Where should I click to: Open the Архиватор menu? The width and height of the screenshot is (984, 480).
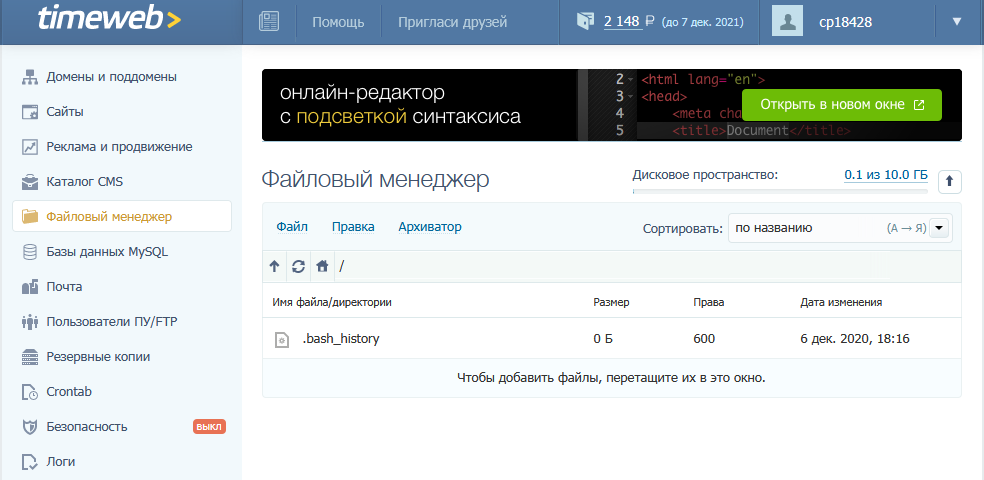tap(430, 227)
